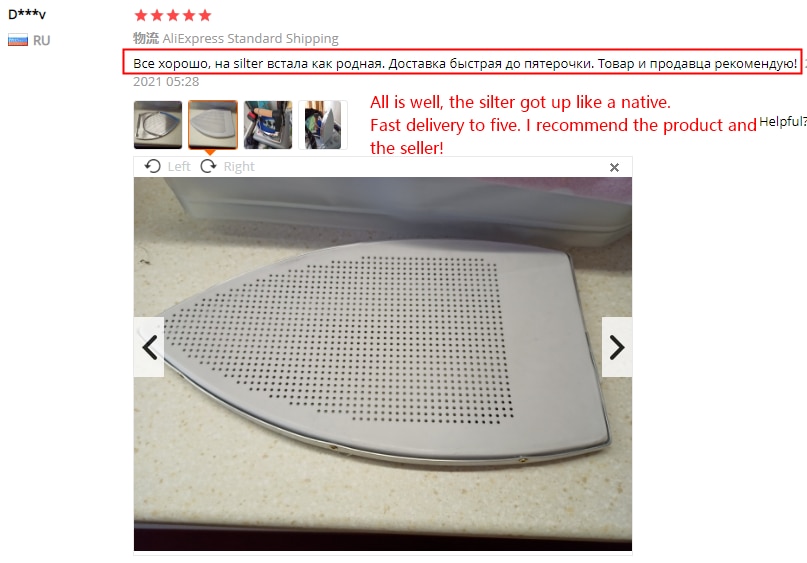This screenshot has width=807, height=563.
Task: Click the RU country label
Action: 42,41
